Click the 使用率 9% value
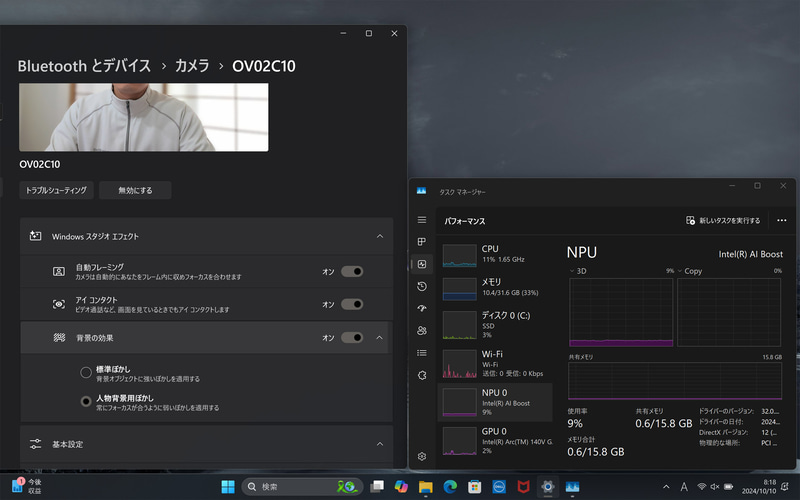The width and height of the screenshot is (800, 500). pos(575,423)
